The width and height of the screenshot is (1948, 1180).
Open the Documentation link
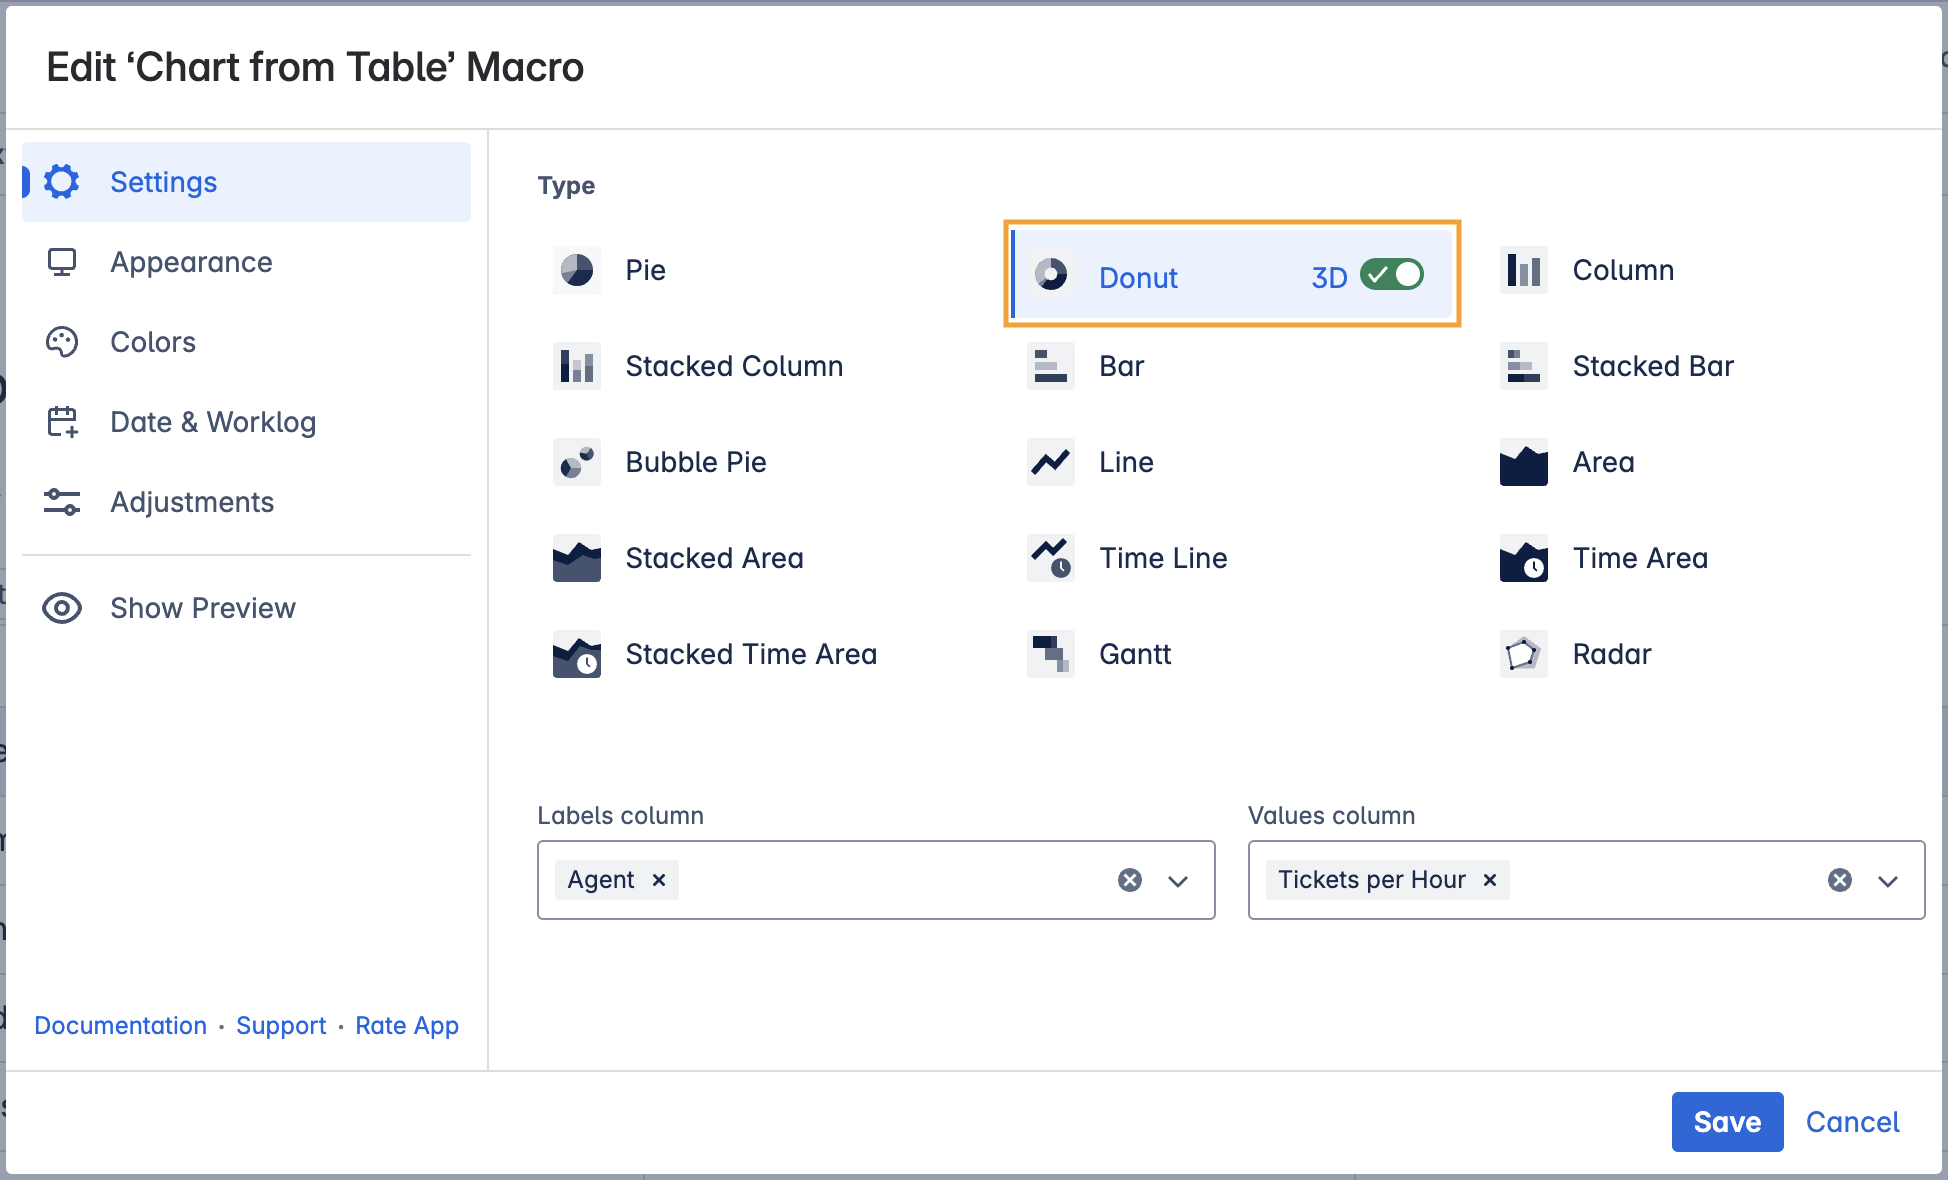[120, 1026]
